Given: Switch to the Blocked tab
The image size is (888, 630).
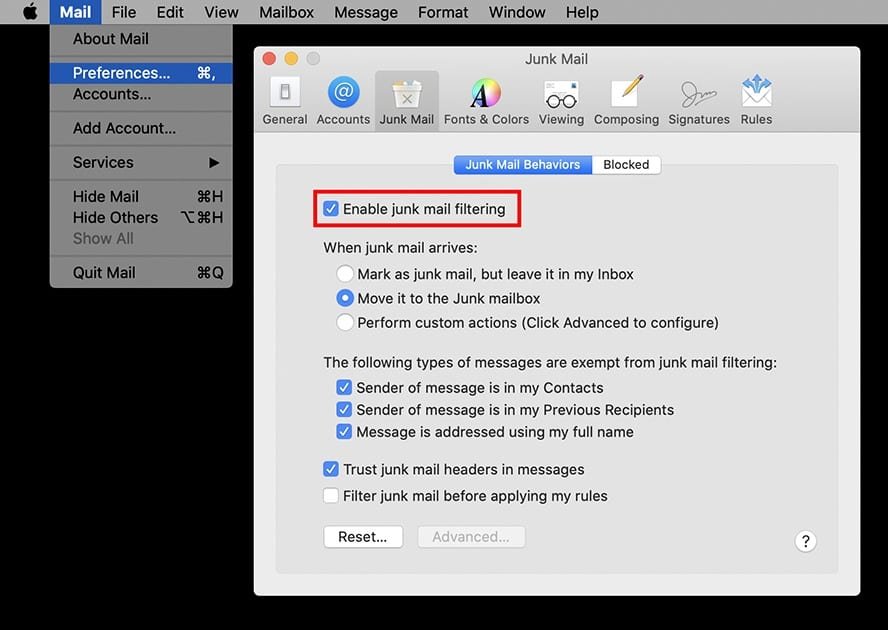Looking at the screenshot, I should (x=626, y=165).
